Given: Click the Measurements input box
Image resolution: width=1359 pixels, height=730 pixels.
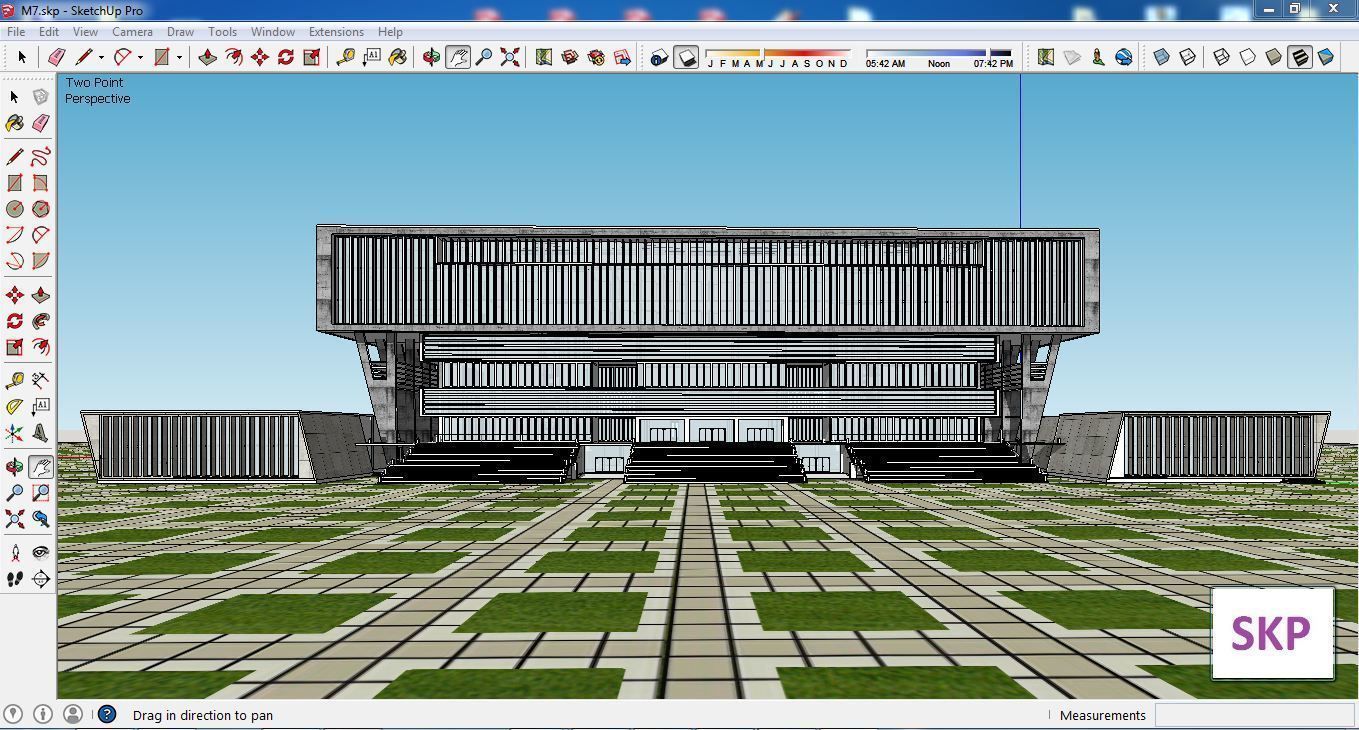Looking at the screenshot, I should [1254, 715].
